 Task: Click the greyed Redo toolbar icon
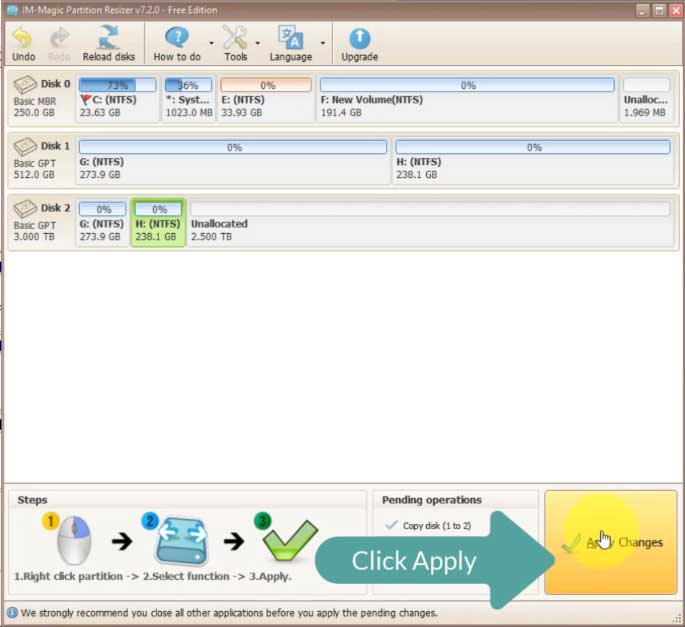click(59, 38)
